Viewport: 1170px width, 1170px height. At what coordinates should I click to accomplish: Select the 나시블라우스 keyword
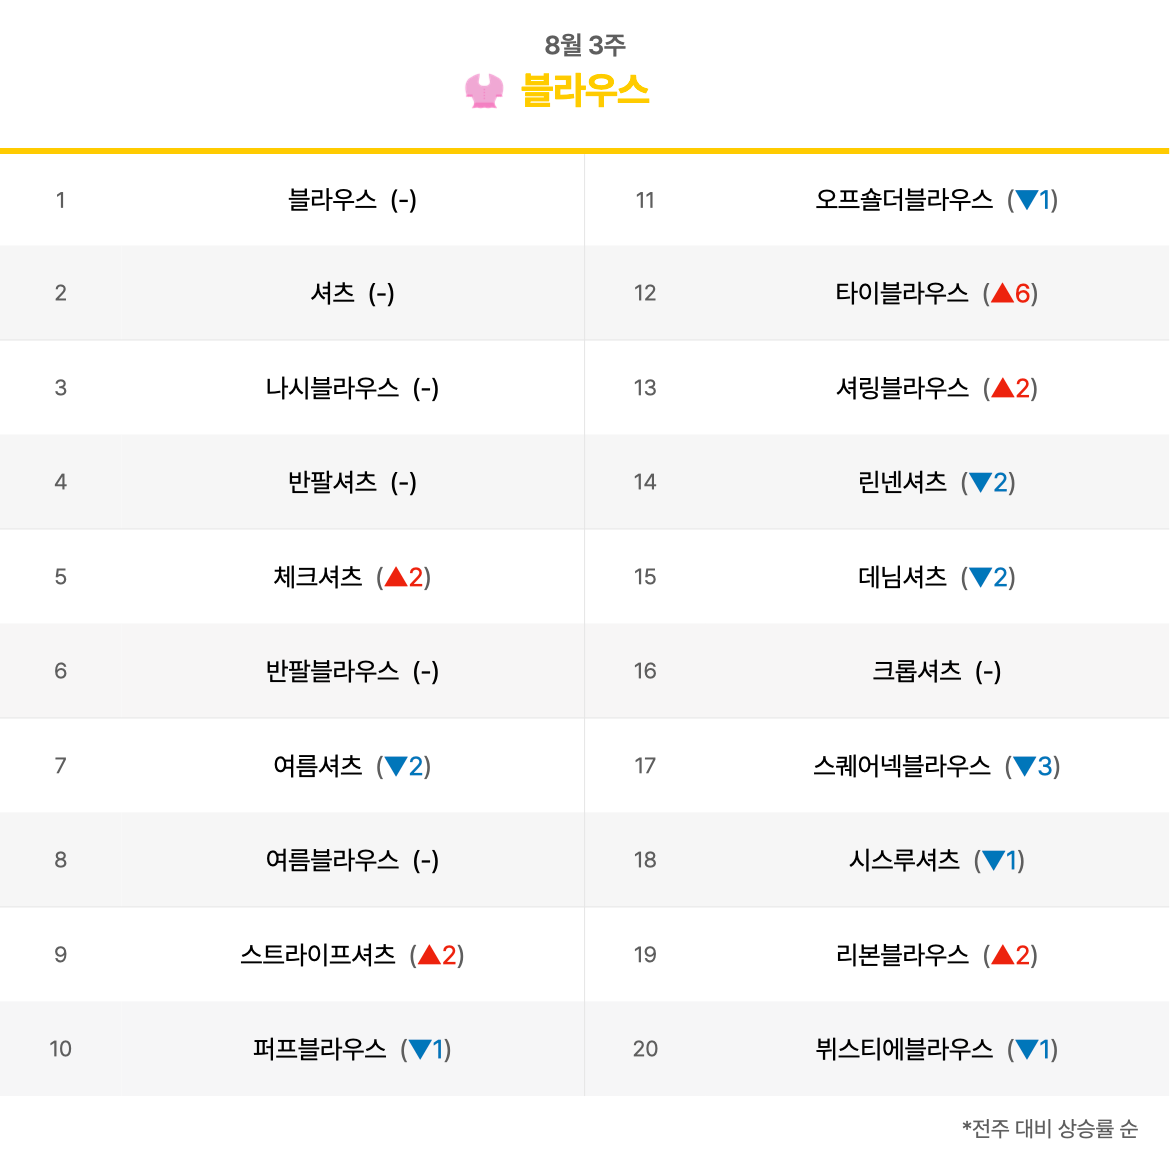click(332, 388)
